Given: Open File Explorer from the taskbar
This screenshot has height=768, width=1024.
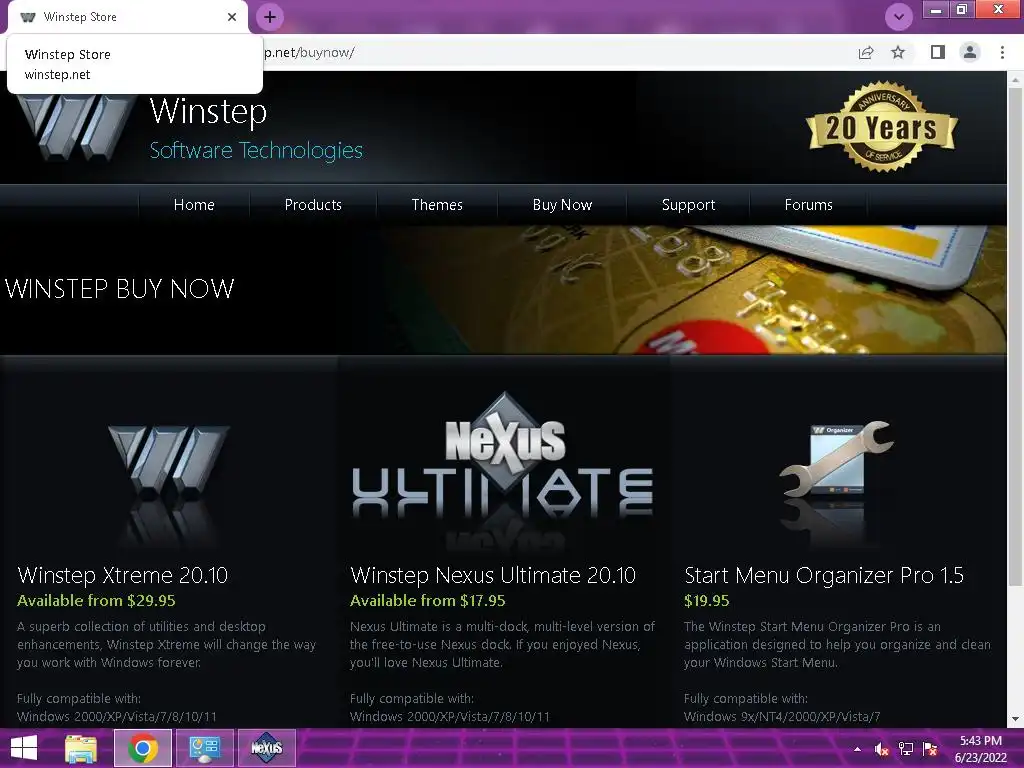Looking at the screenshot, I should coord(81,748).
